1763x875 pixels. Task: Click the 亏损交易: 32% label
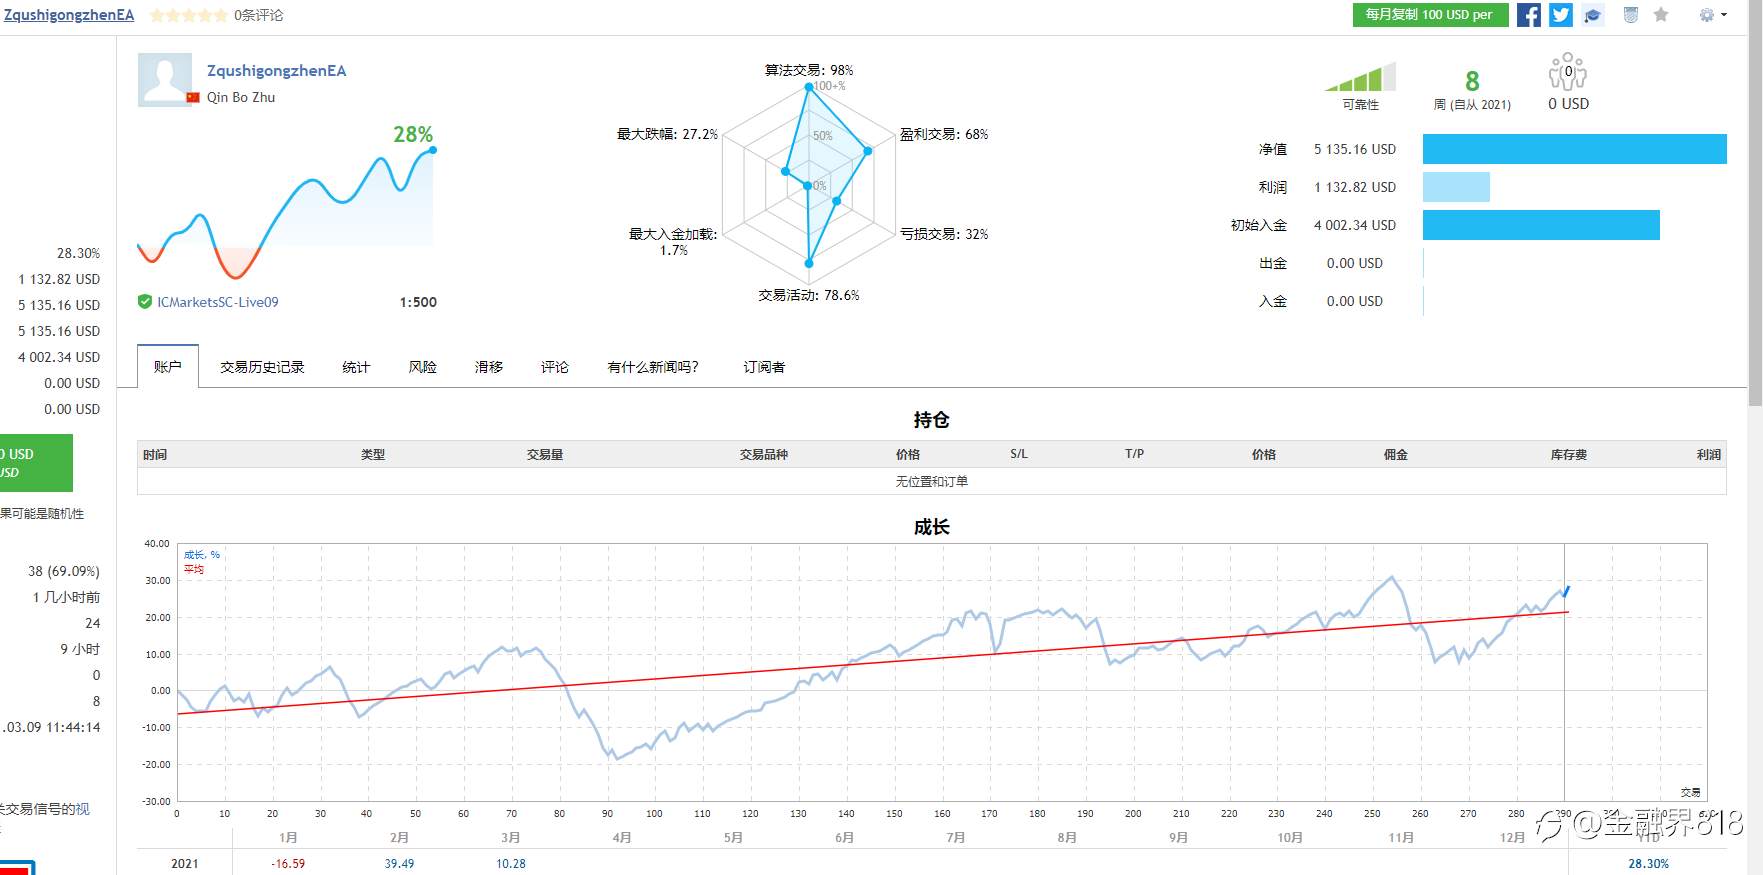click(944, 234)
